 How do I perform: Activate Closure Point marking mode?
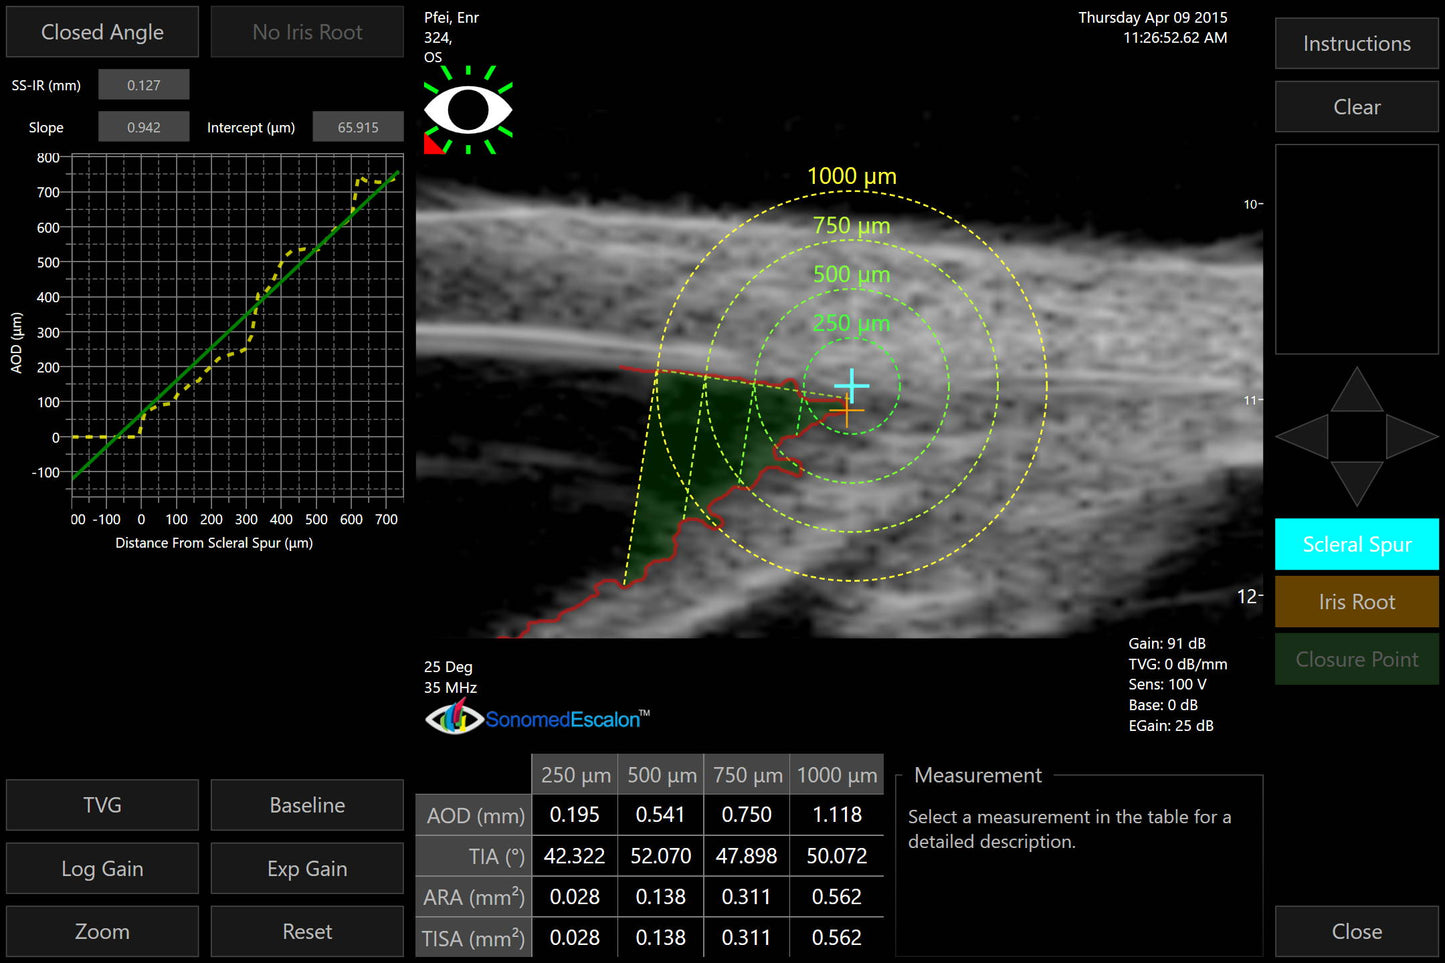1356,659
